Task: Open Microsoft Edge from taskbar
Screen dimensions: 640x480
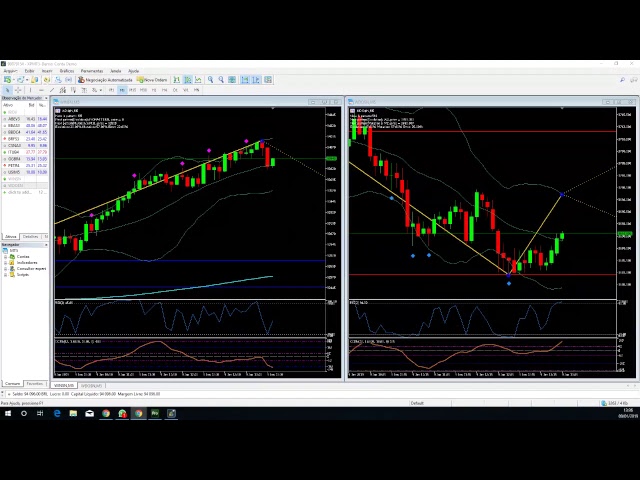Action: [57, 413]
